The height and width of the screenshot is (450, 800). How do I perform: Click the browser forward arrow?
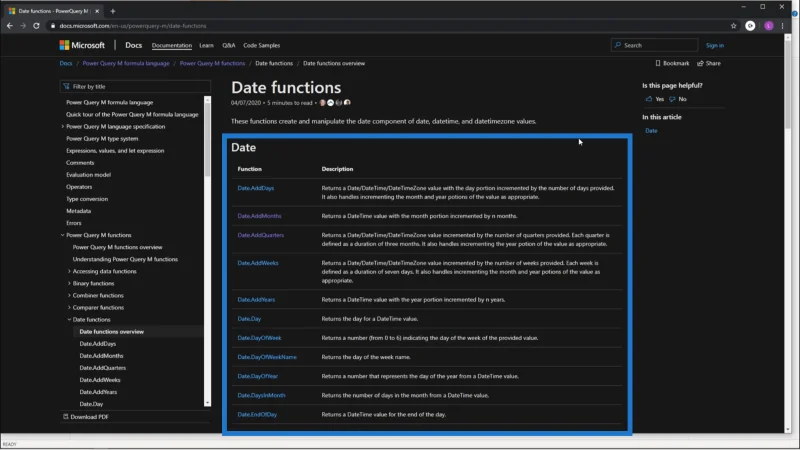[x=23, y=26]
